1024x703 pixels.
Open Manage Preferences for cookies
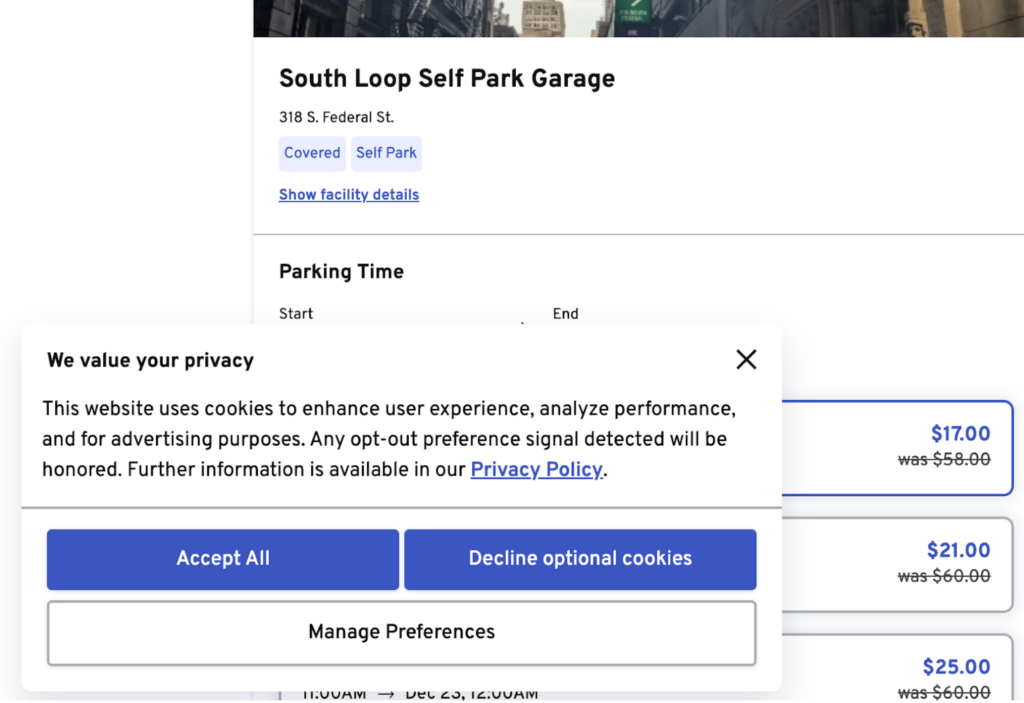(401, 632)
